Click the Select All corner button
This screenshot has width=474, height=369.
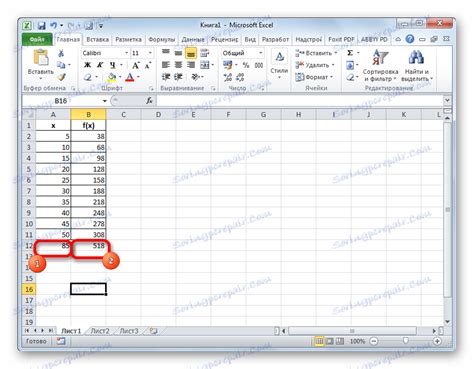tap(29, 114)
